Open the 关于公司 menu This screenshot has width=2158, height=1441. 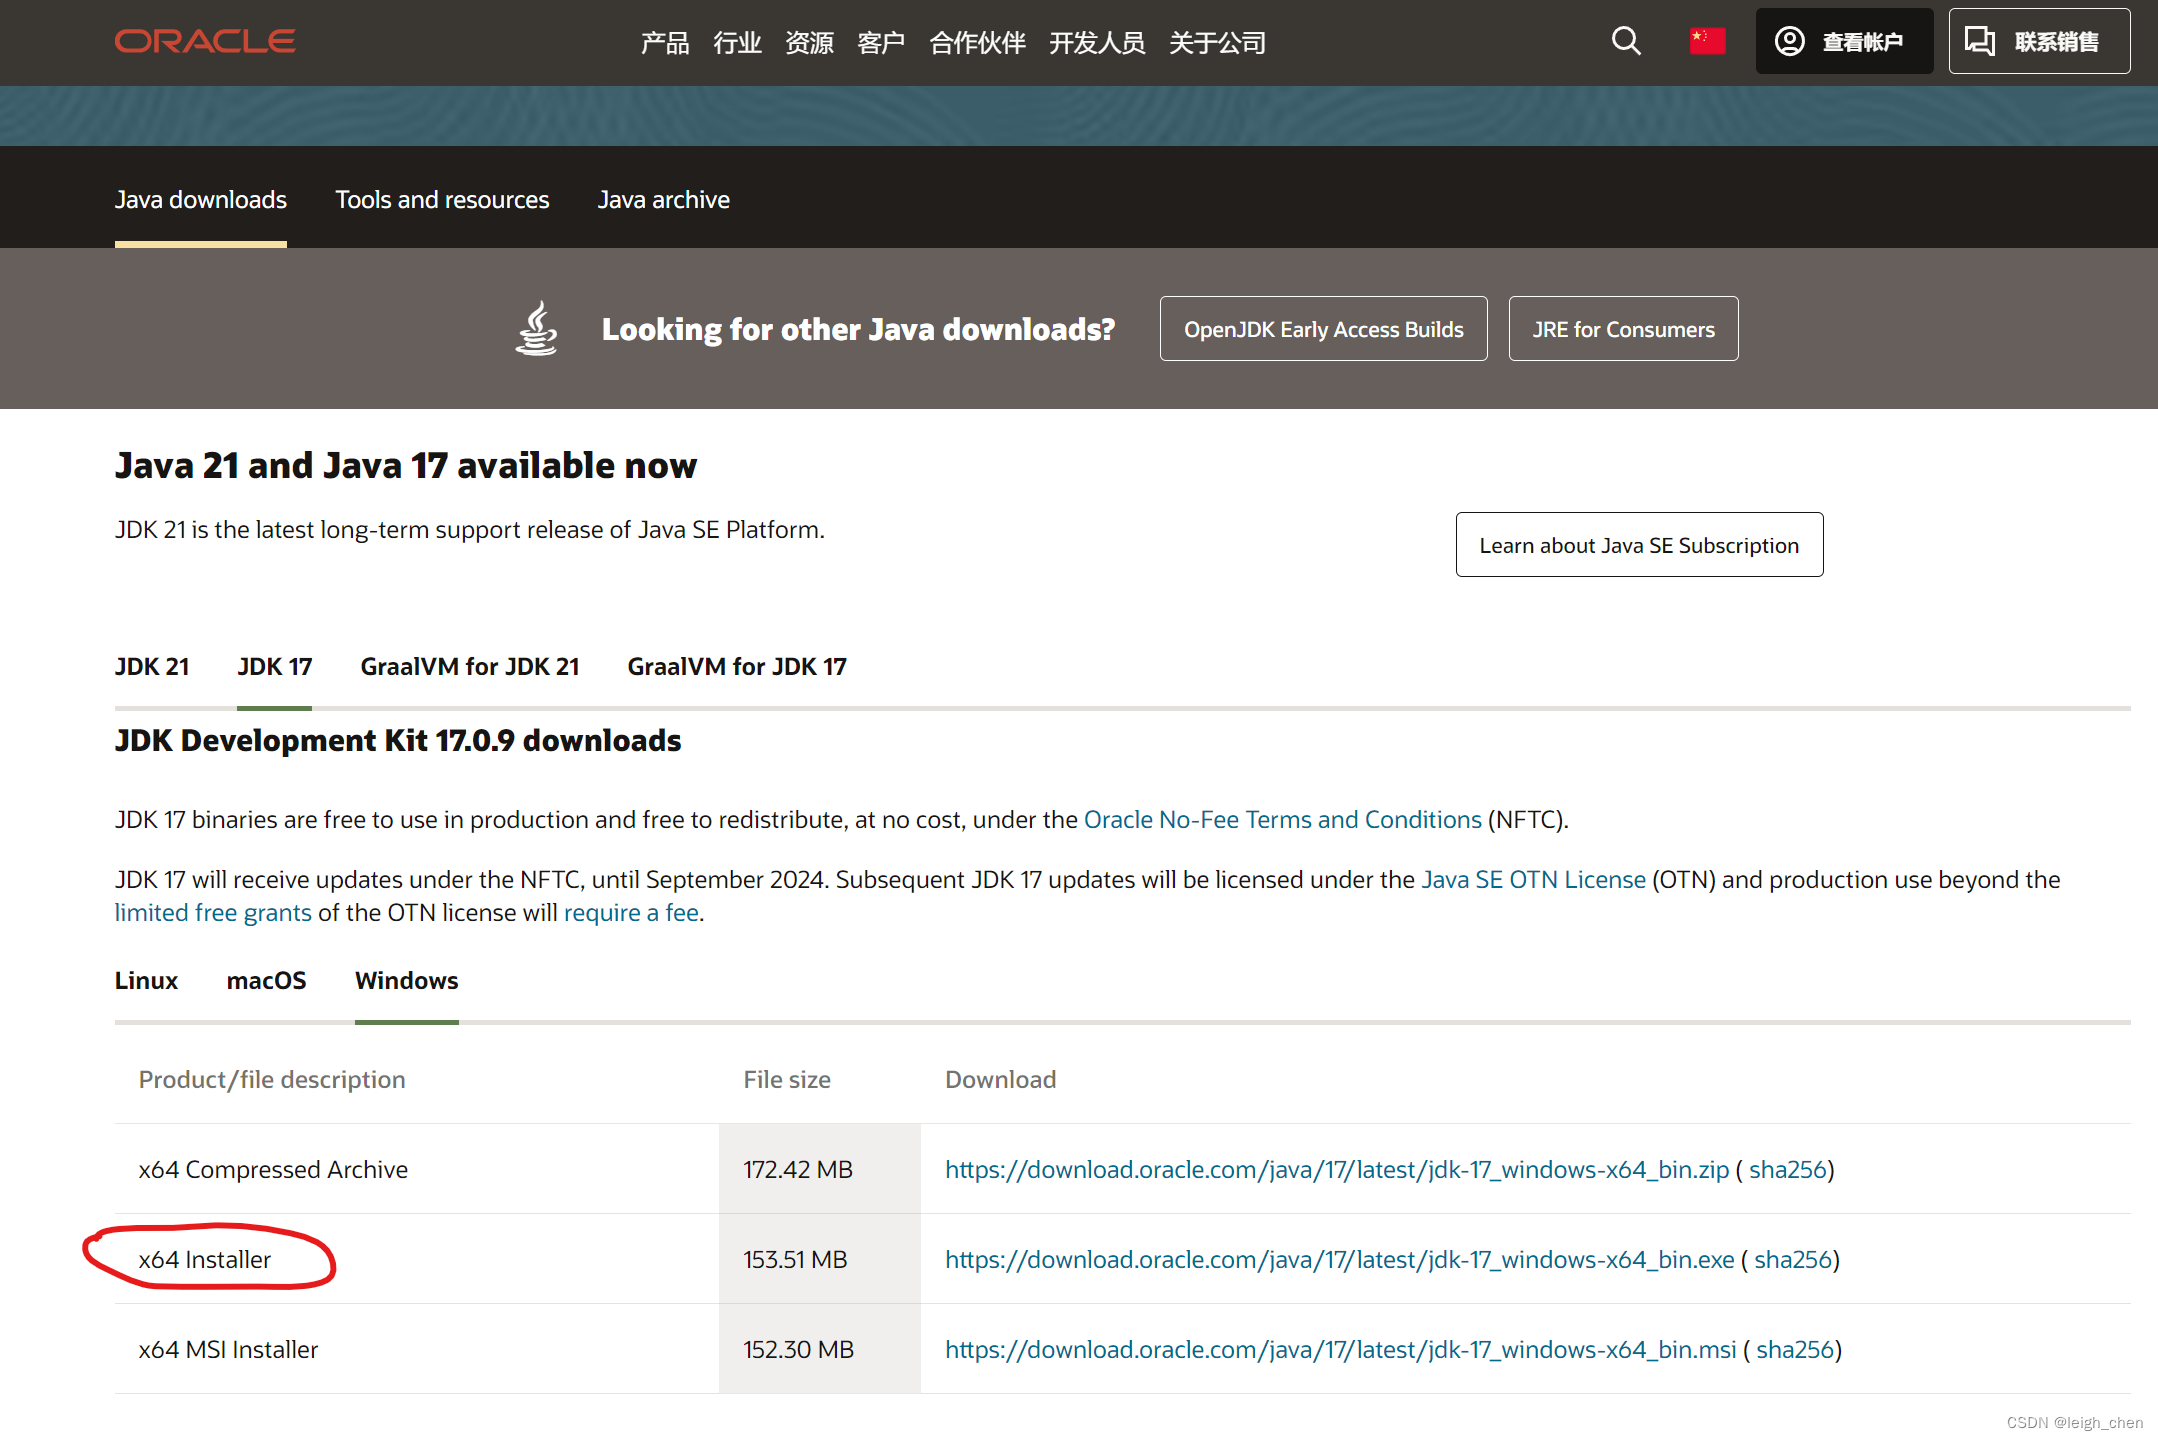[x=1217, y=42]
